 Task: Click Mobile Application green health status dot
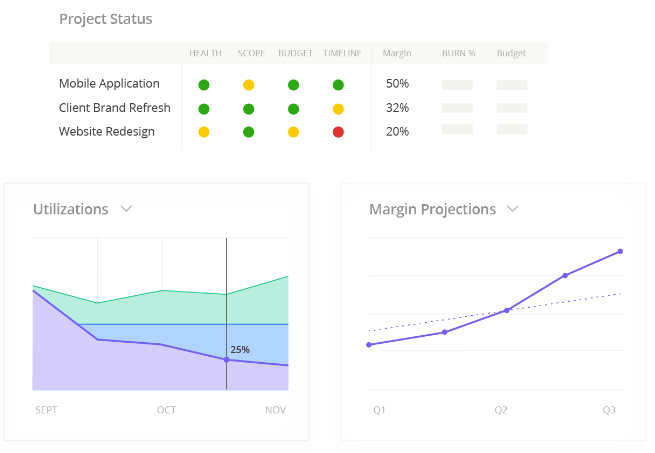pyautogui.click(x=204, y=85)
